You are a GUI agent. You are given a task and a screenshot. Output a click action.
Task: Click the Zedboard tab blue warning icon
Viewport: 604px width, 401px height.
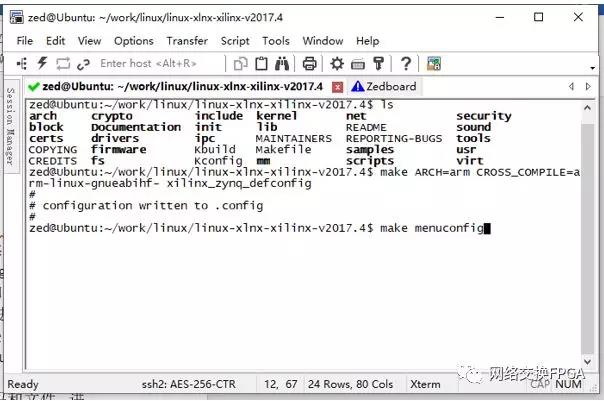(x=358, y=86)
